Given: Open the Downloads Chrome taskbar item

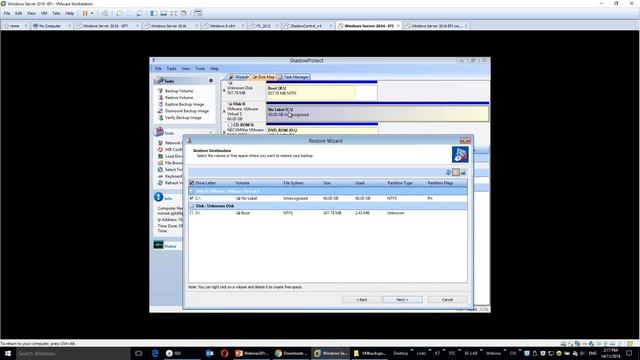Looking at the screenshot, I should pyautogui.click(x=291, y=353).
